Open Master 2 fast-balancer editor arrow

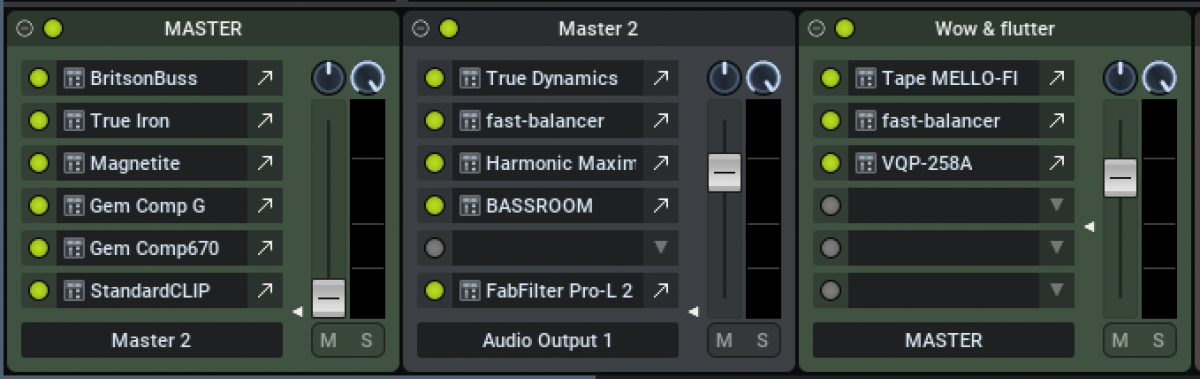point(660,121)
